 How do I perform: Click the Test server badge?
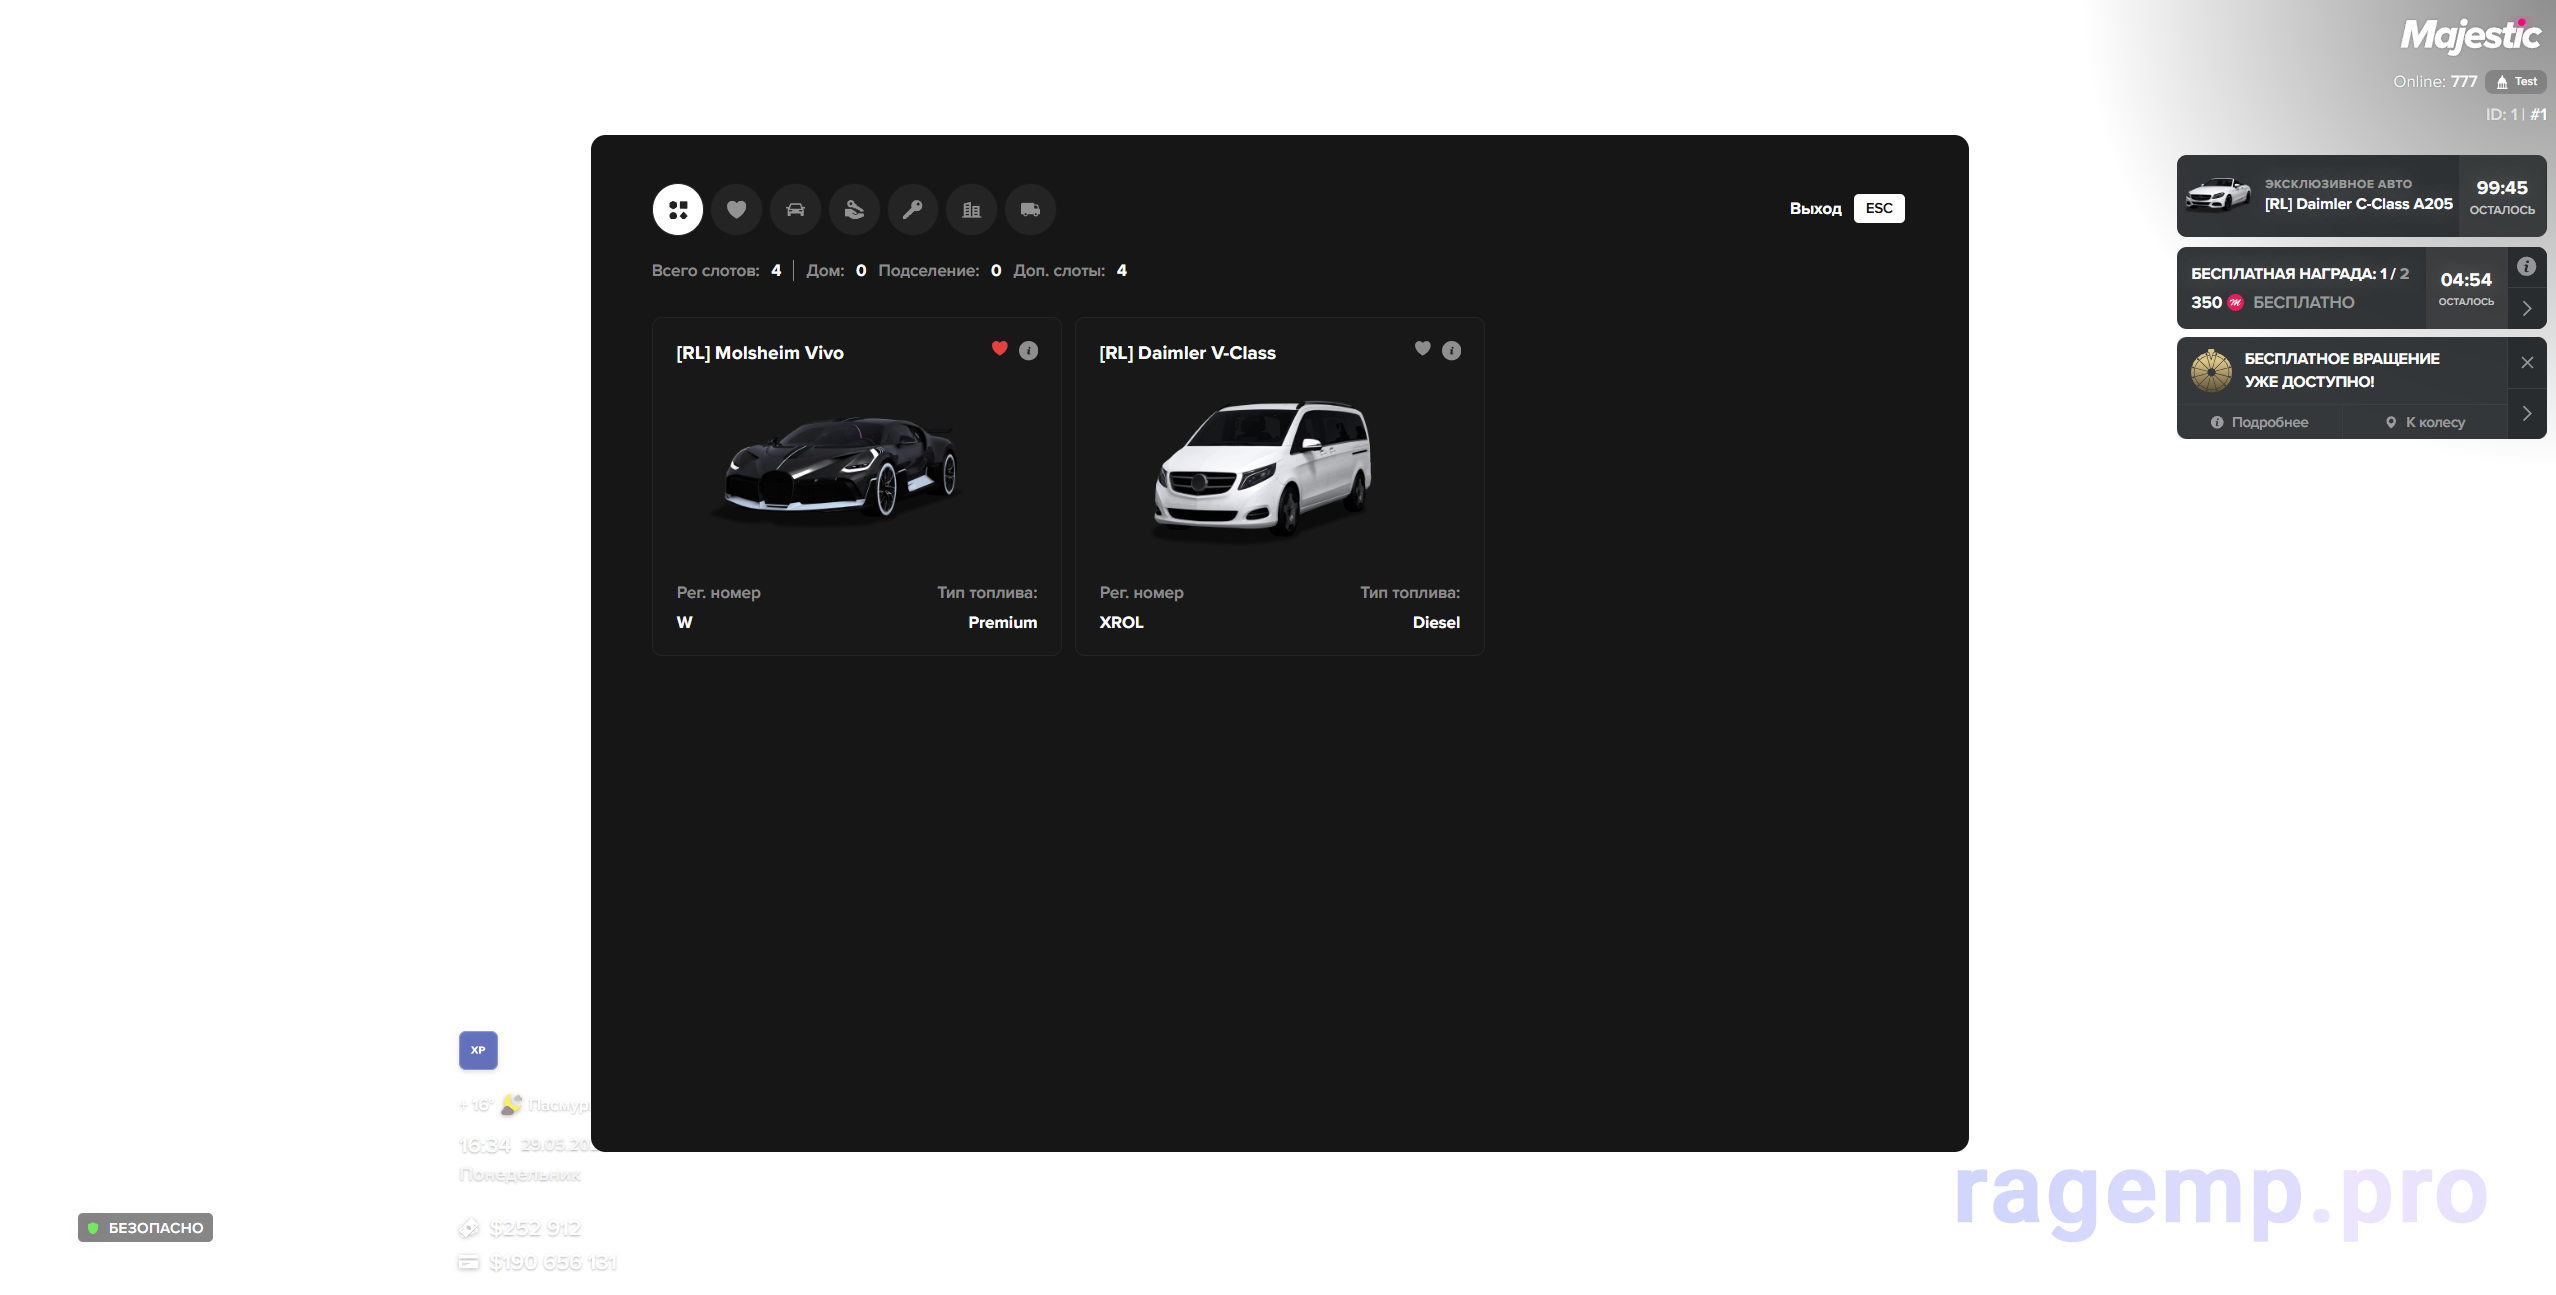pos(2516,82)
